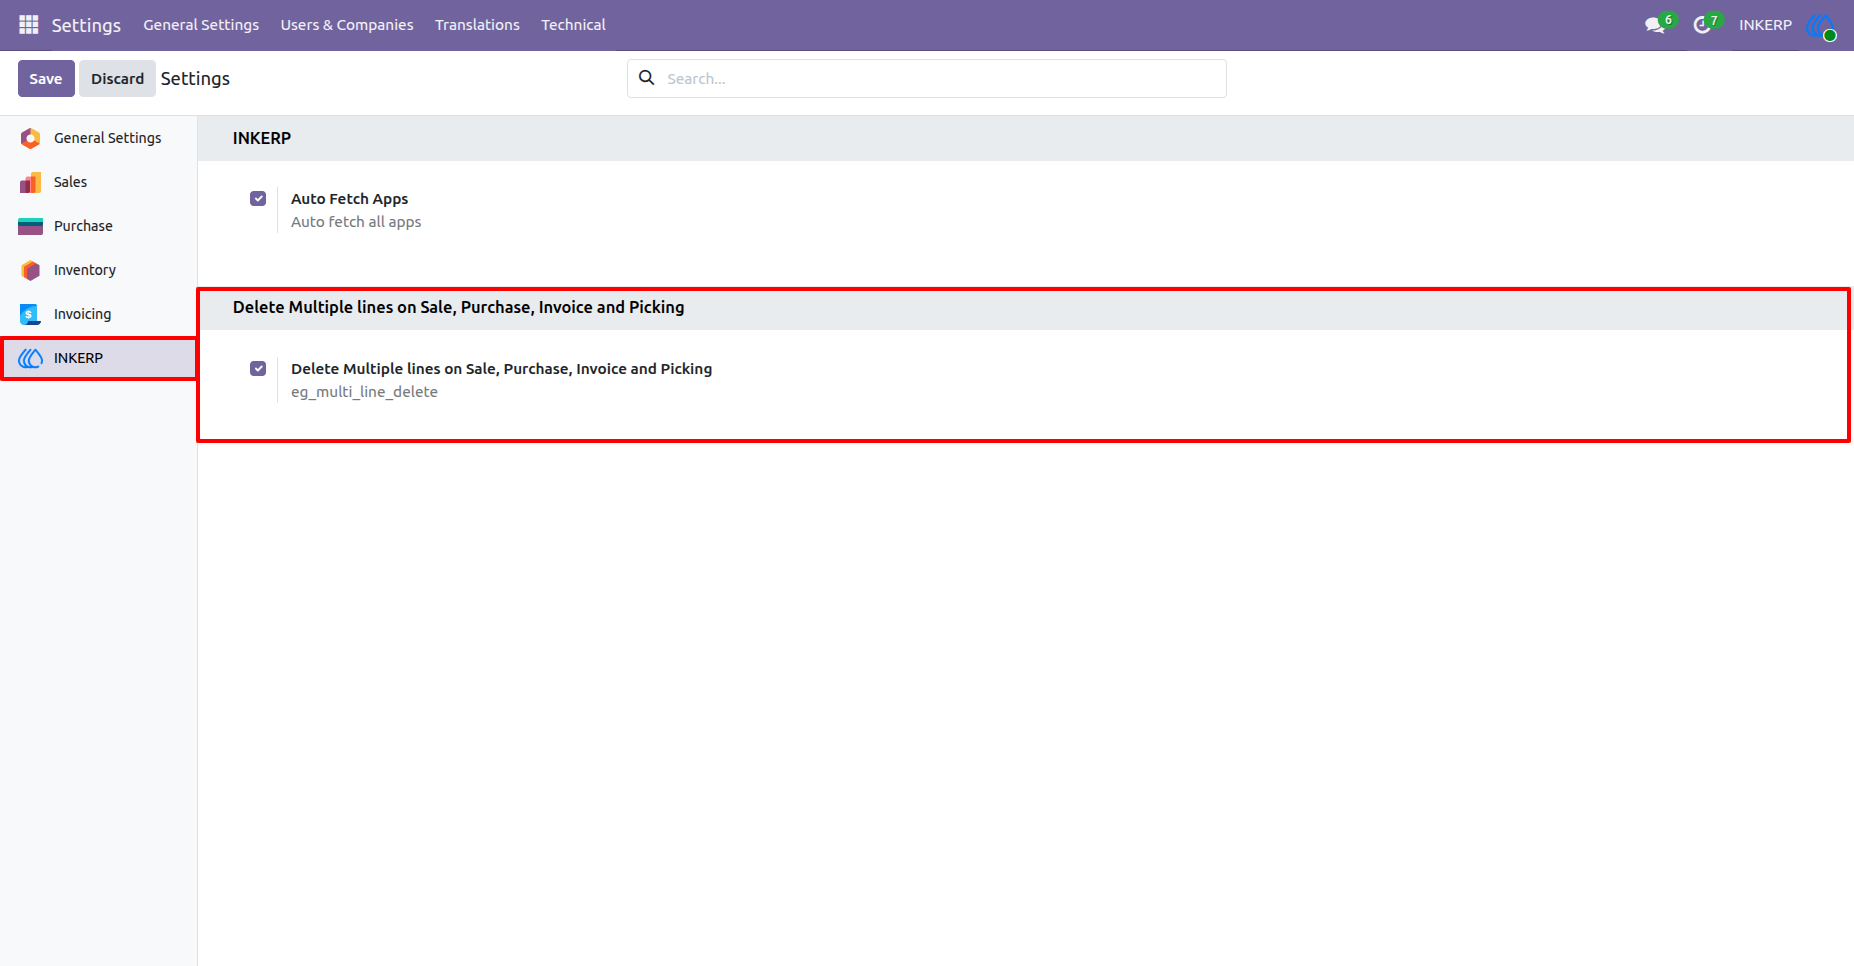
Task: Open the General Settings top menu
Action: tap(201, 25)
